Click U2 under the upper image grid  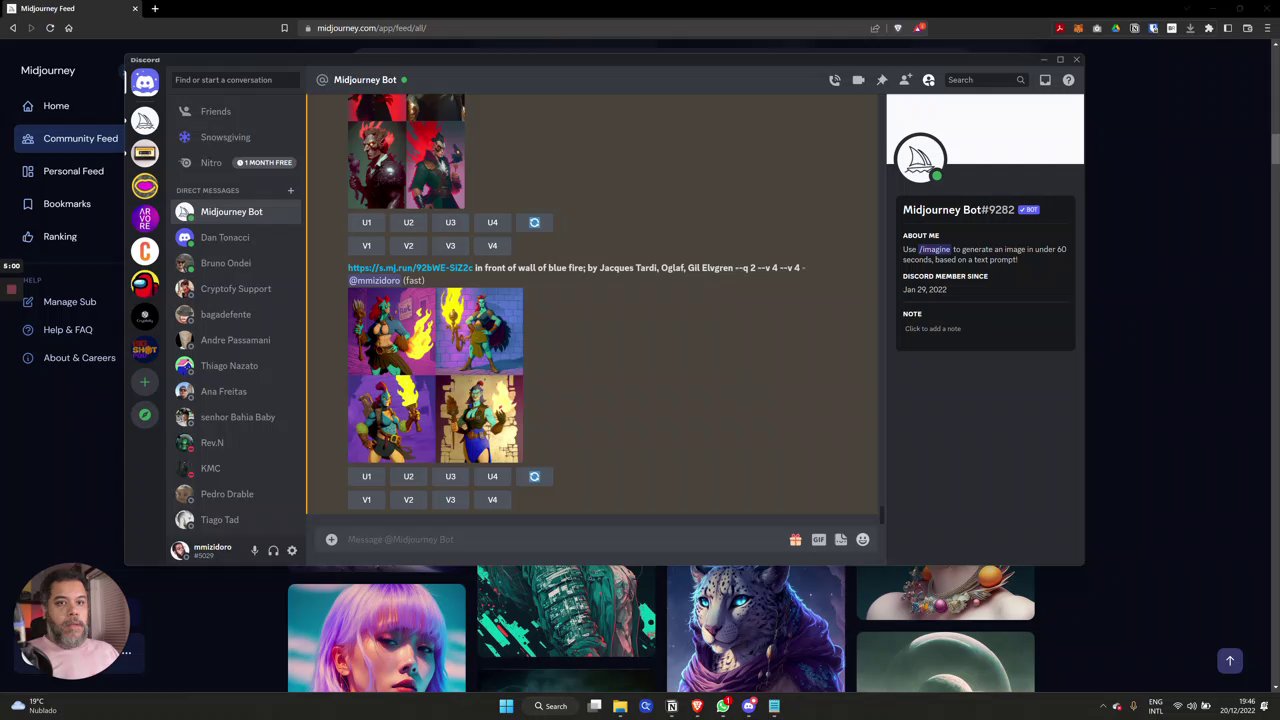pos(408,223)
